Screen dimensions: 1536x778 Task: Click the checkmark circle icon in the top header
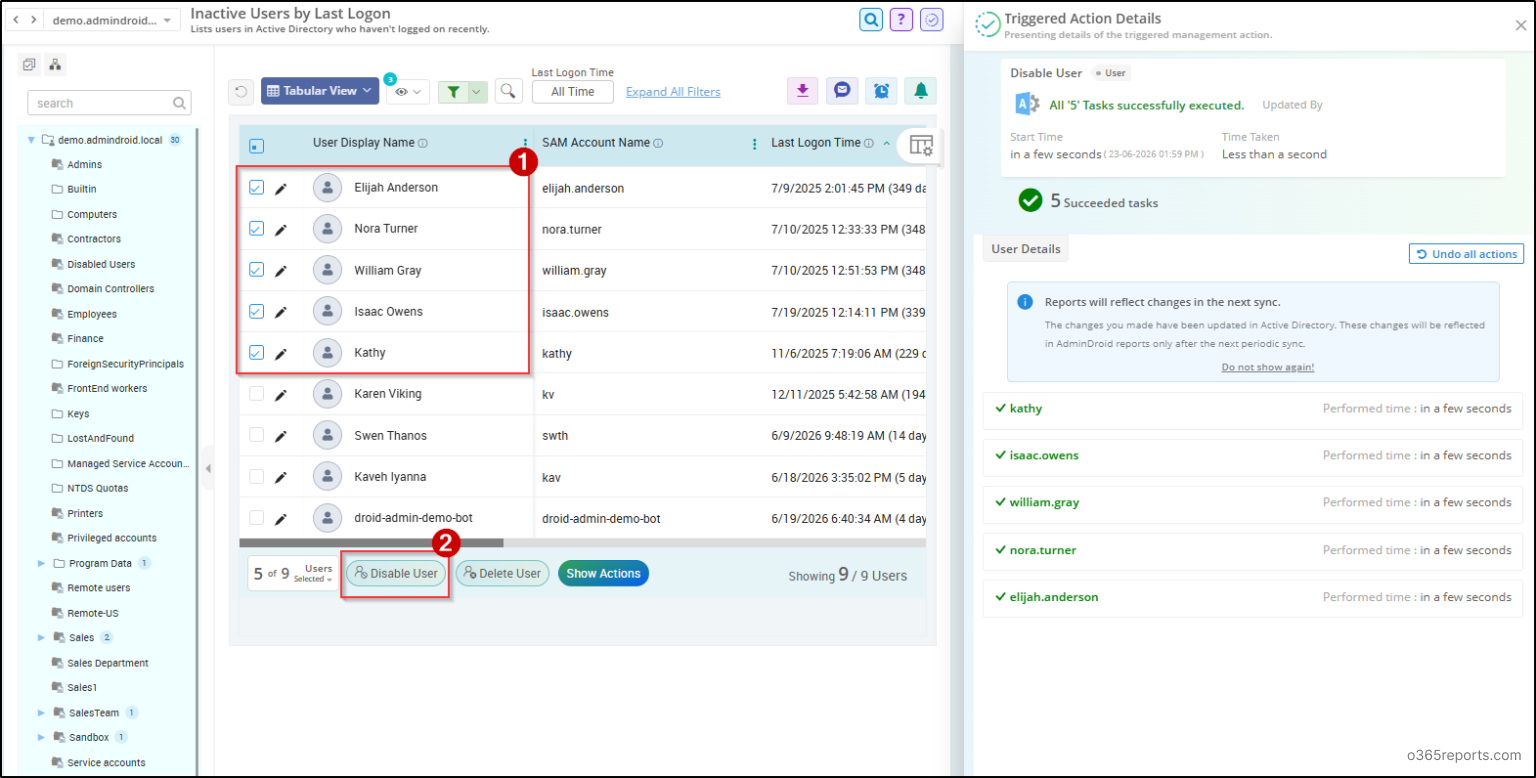pos(931,20)
